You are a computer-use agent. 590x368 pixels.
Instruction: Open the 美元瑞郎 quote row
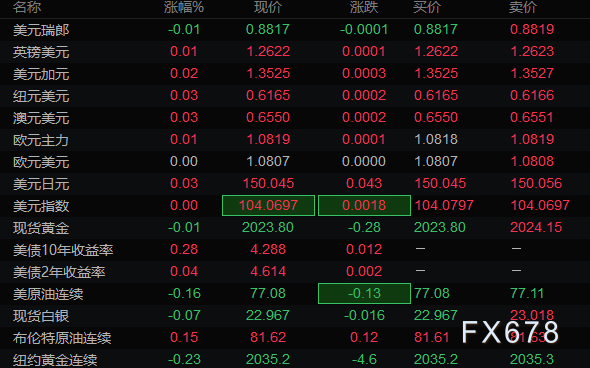tap(295, 30)
